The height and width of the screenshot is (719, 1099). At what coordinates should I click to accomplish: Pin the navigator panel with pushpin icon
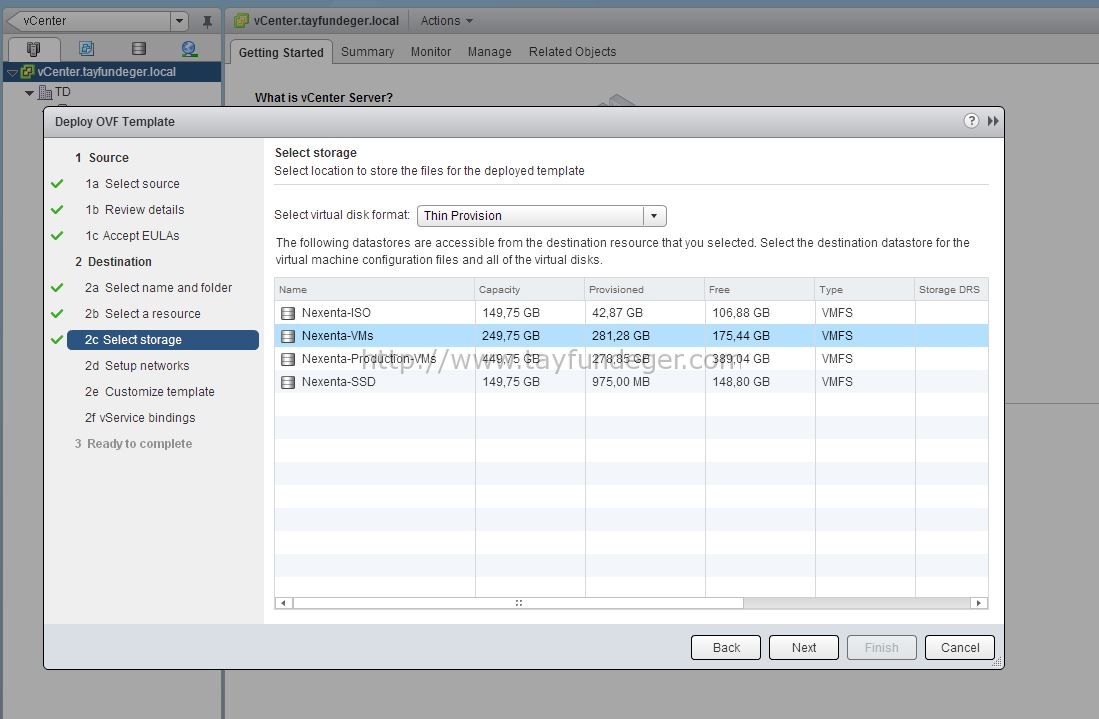[207, 22]
